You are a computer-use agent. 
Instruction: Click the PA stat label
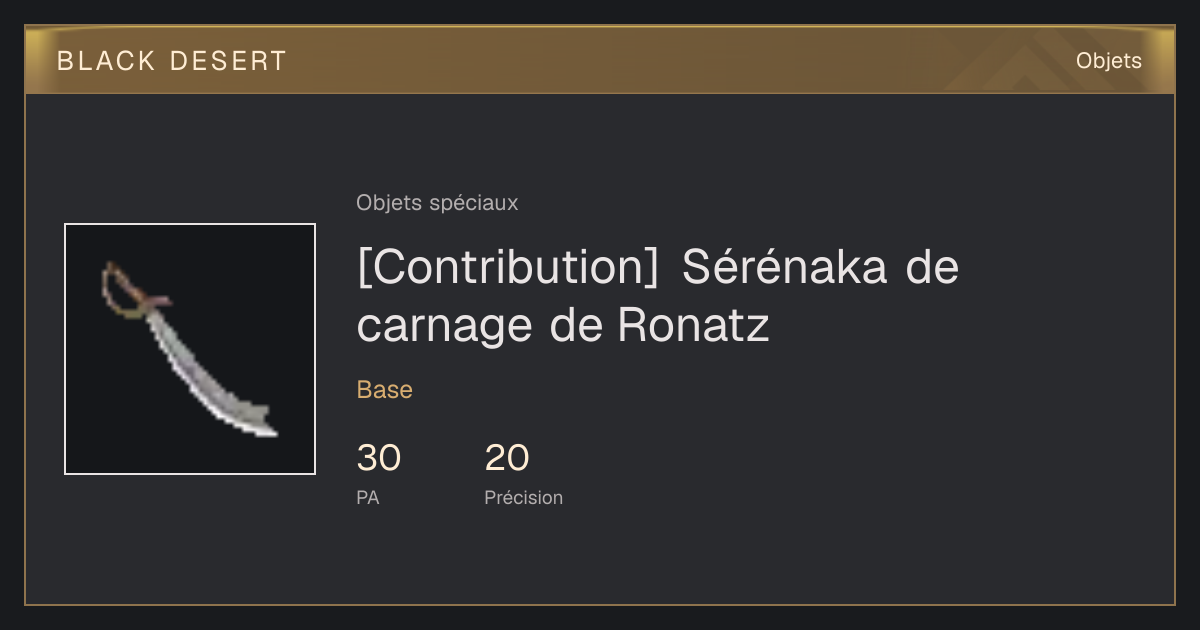pyautogui.click(x=368, y=497)
